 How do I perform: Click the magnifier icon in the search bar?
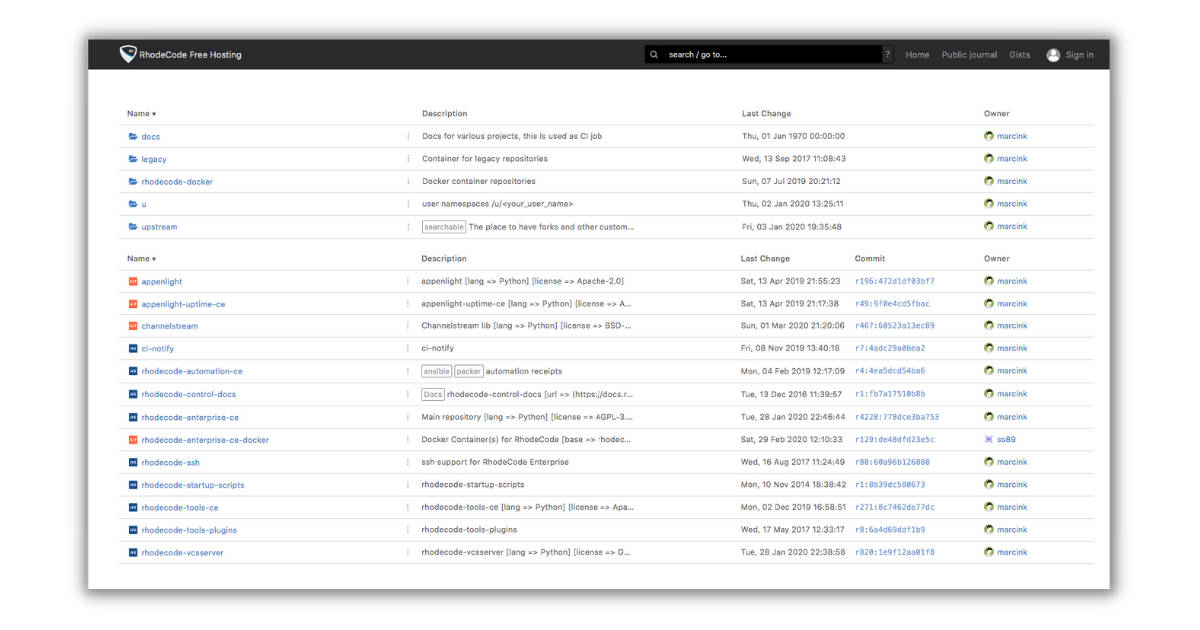point(654,54)
